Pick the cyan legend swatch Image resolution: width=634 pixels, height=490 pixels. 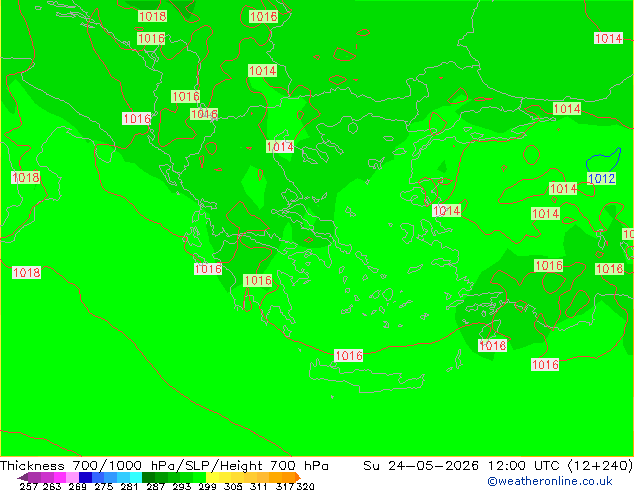point(136,477)
